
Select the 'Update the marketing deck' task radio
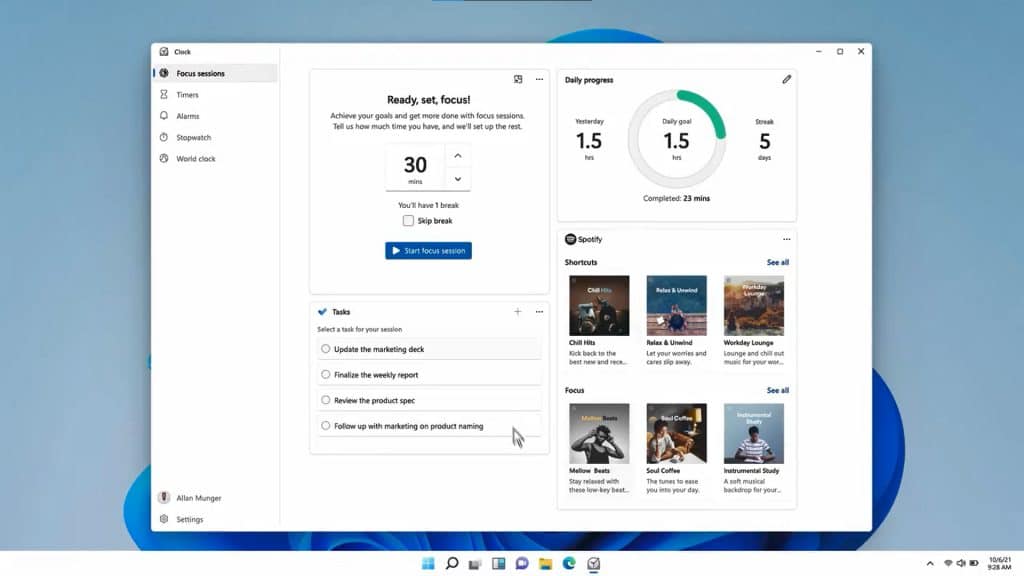(326, 349)
